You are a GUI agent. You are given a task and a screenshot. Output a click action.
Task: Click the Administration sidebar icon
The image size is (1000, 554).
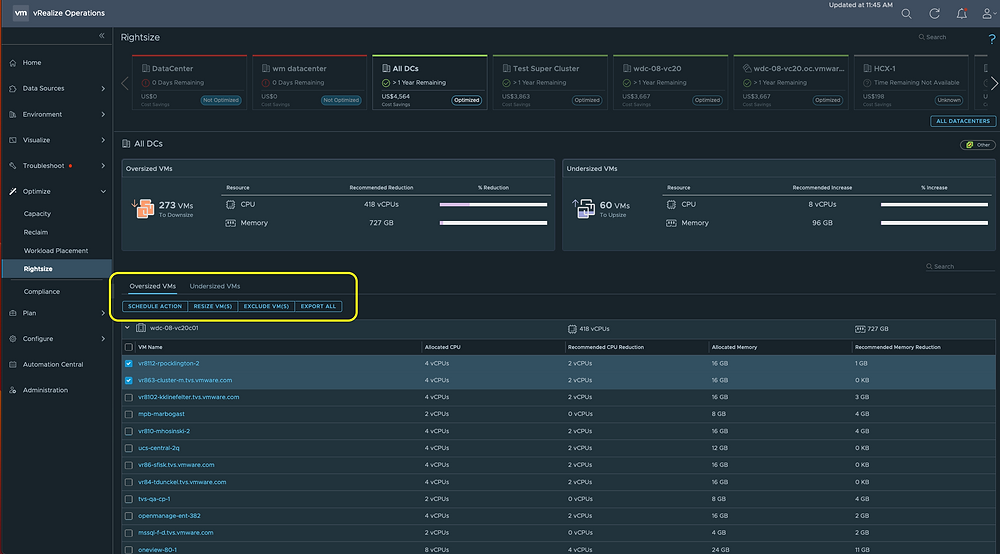pyautogui.click(x=13, y=390)
